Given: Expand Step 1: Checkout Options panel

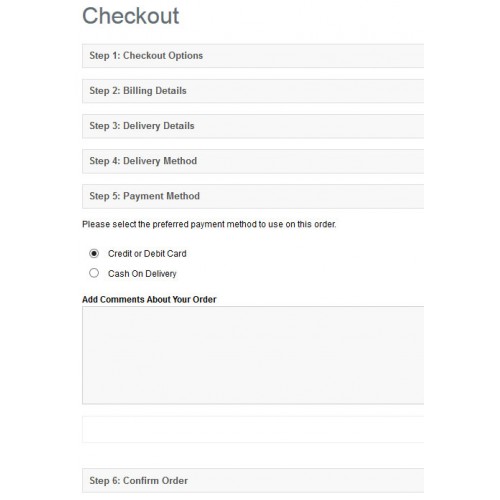Looking at the screenshot, I should coord(253,56).
